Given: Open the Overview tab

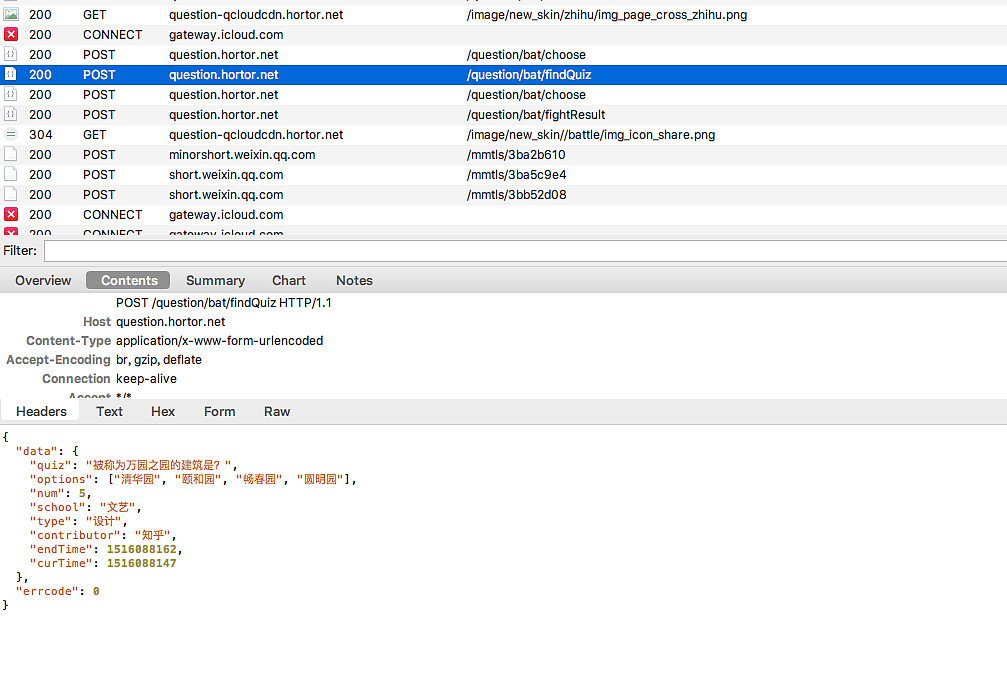Looking at the screenshot, I should [x=43, y=281].
